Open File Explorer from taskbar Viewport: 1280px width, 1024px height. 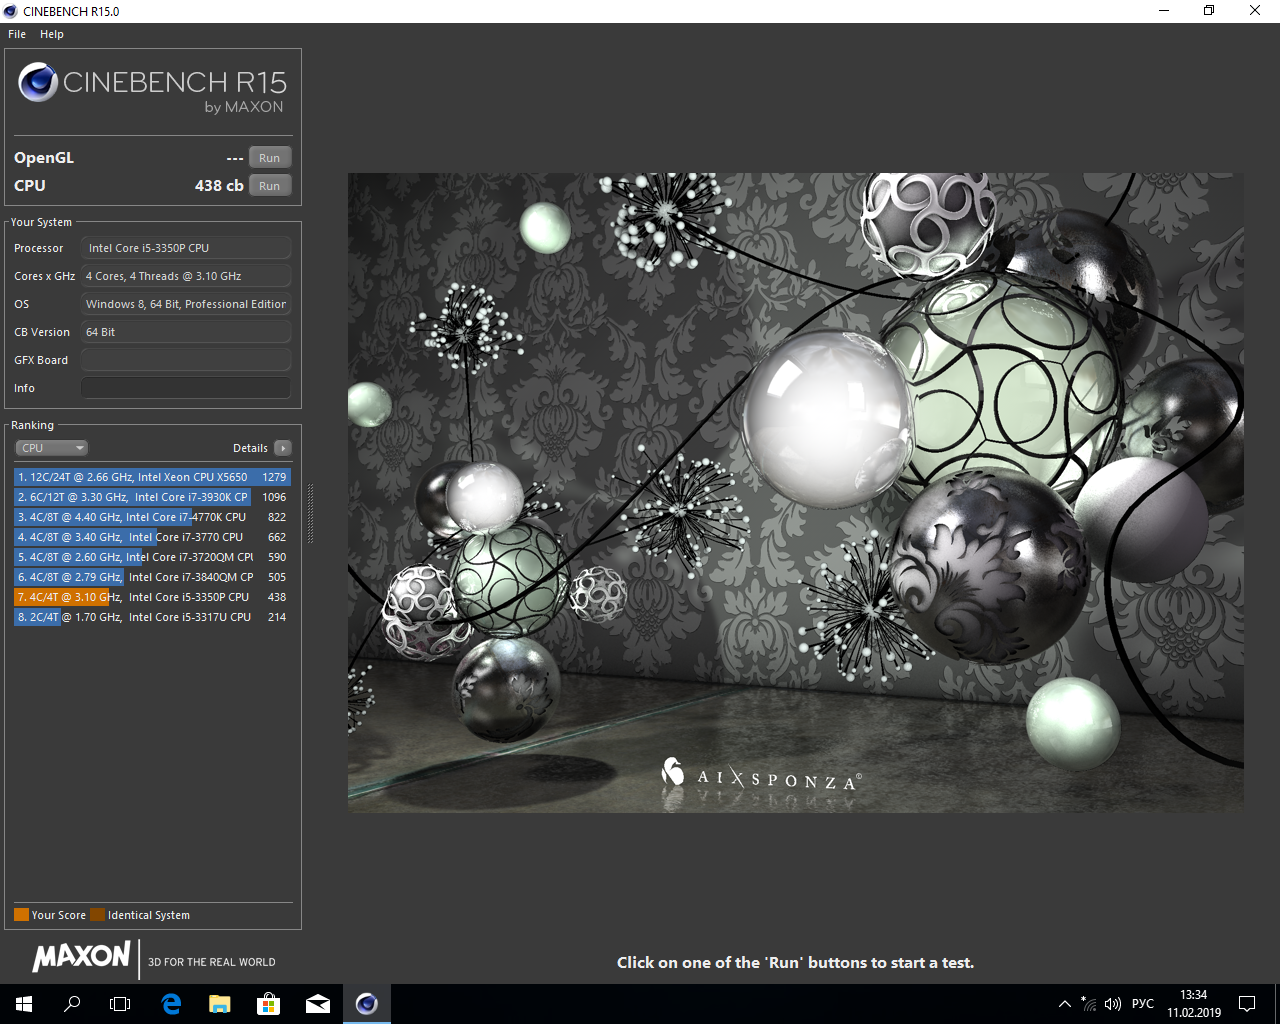[220, 1004]
